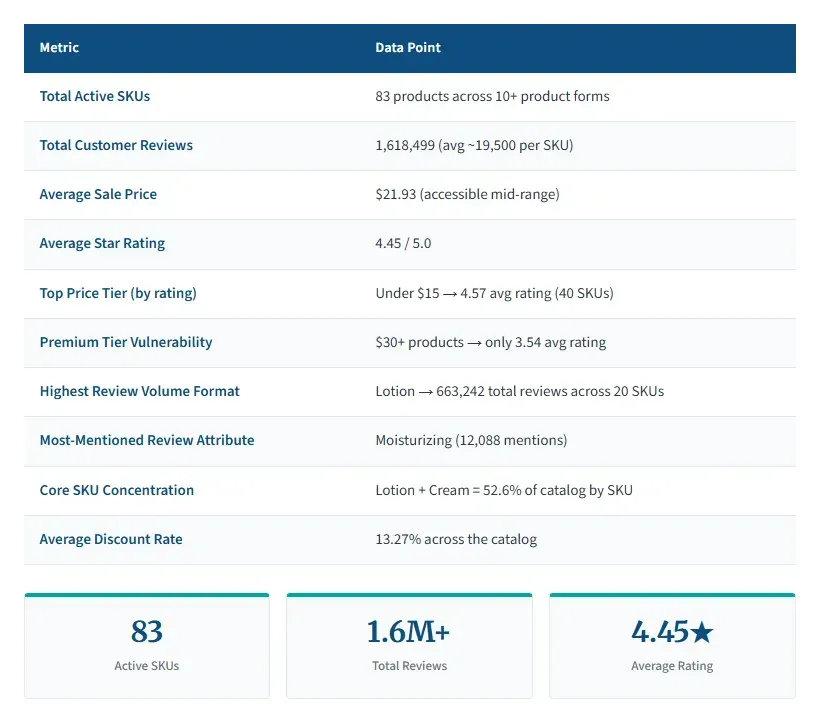Select the Core SKU Concentration label
This screenshot has height=720, width=817.
tap(117, 490)
